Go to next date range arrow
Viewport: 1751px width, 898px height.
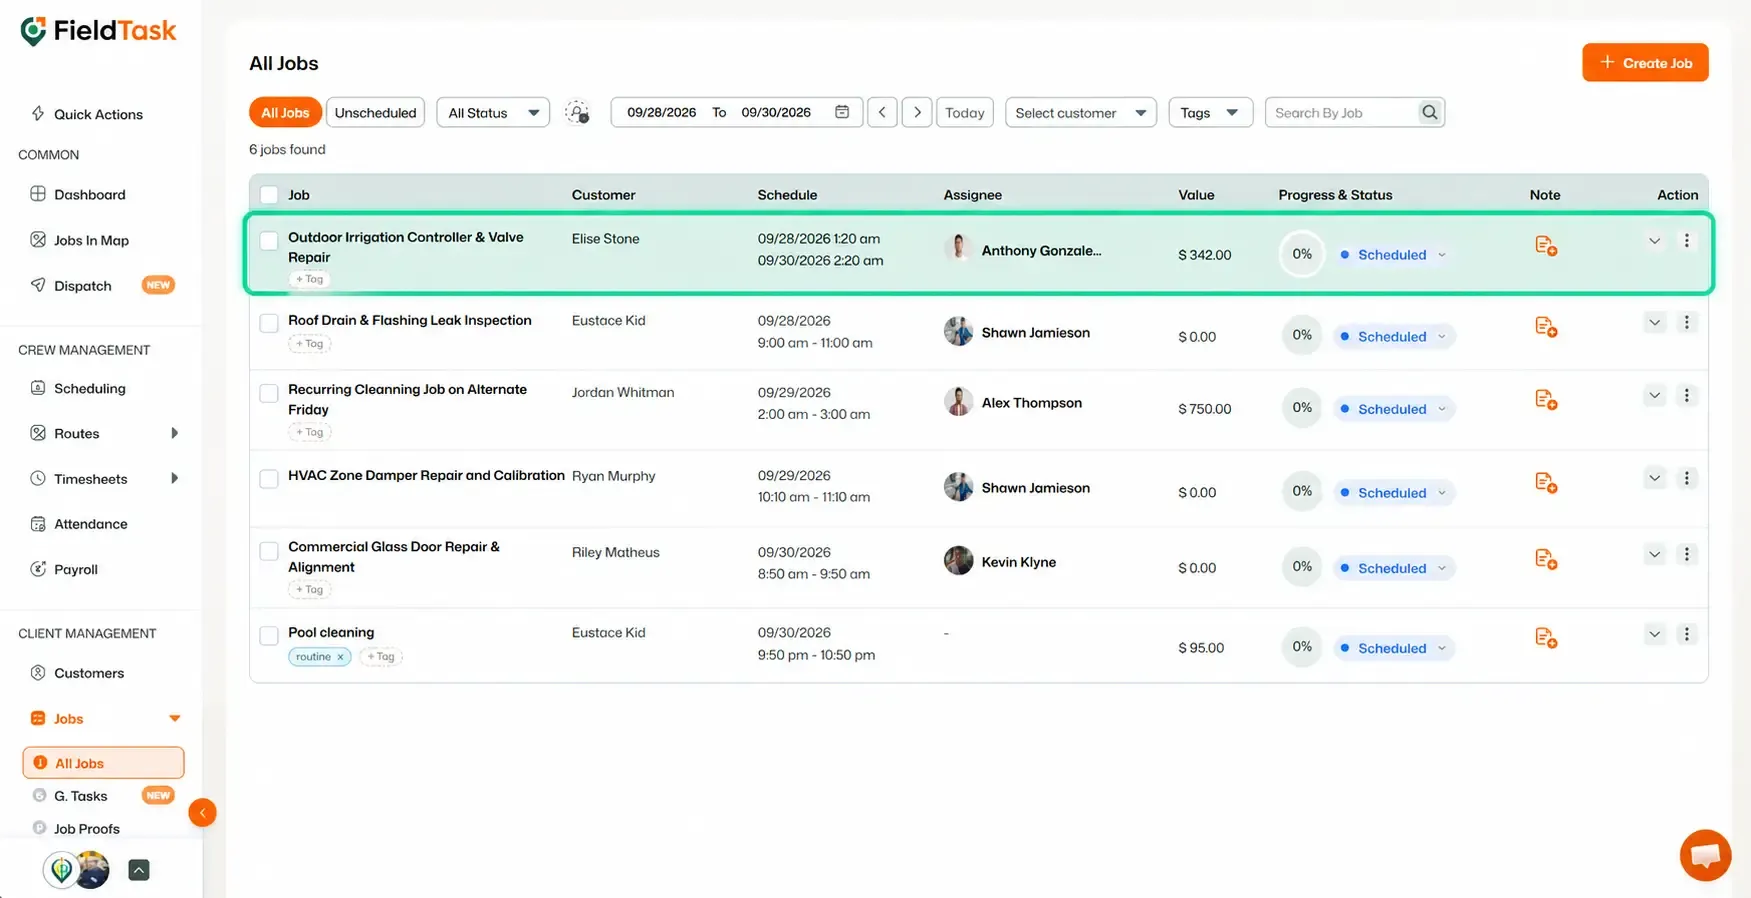click(917, 112)
